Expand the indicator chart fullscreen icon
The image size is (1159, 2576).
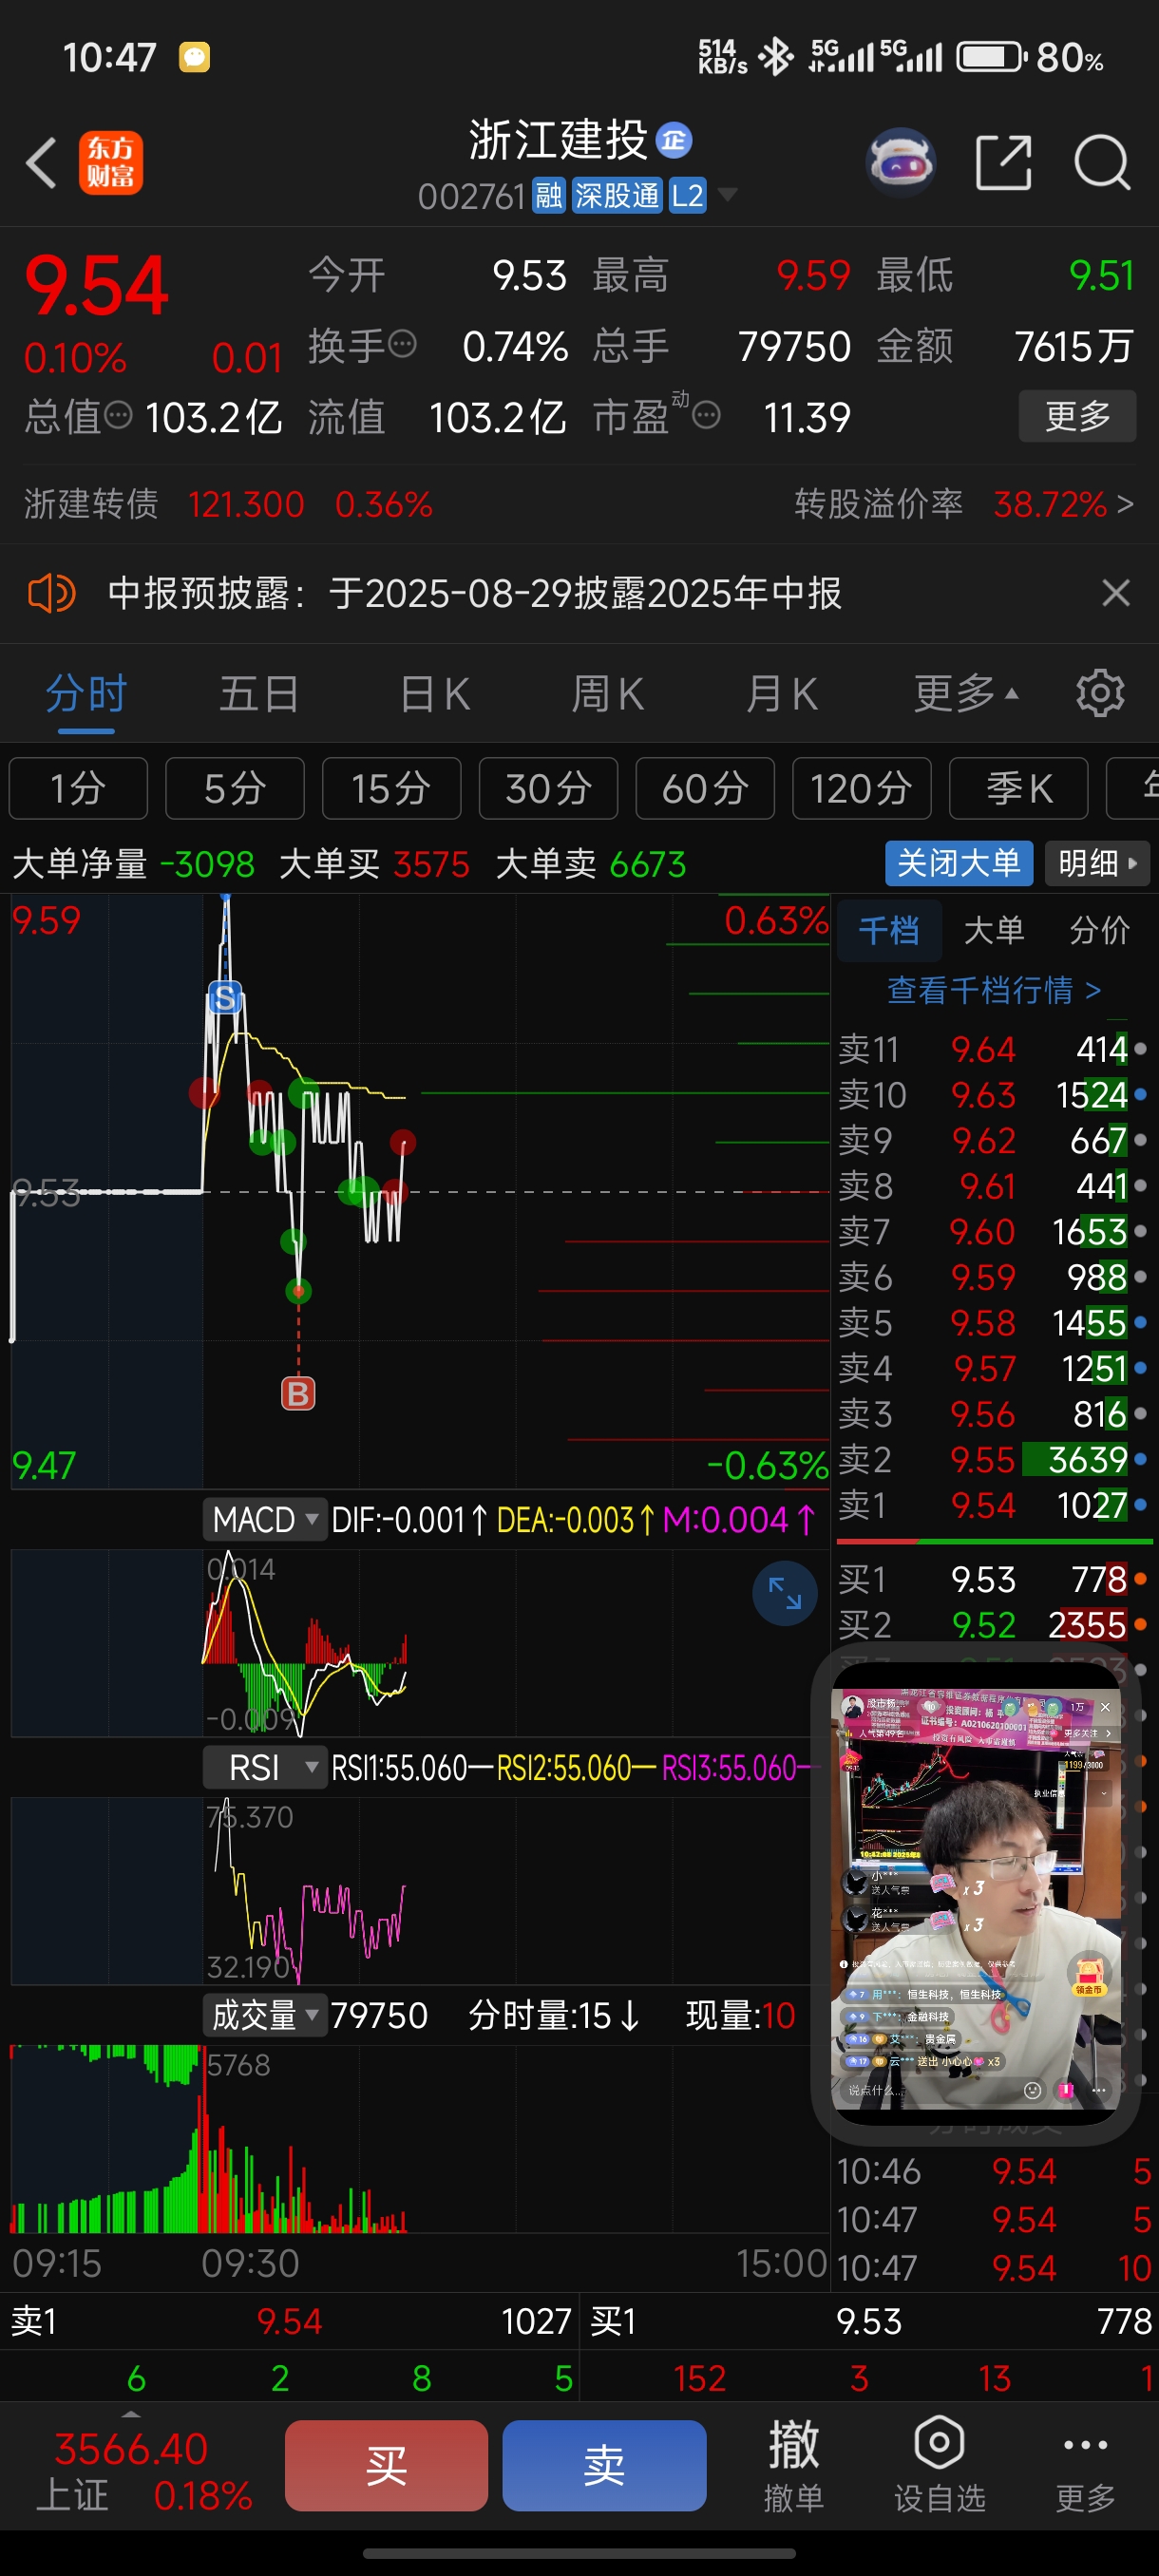785,1593
